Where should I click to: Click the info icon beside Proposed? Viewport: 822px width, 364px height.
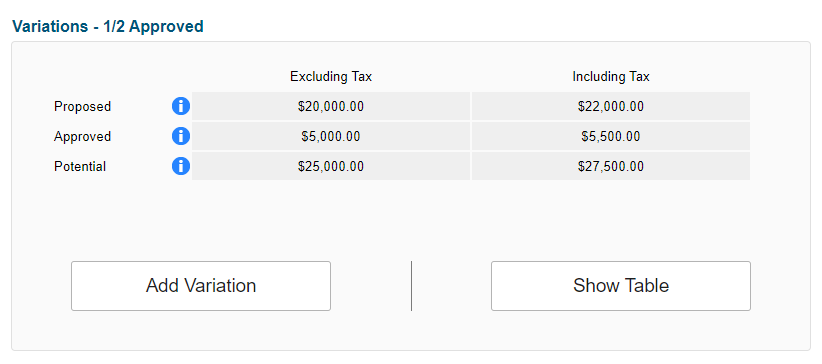tap(180, 106)
